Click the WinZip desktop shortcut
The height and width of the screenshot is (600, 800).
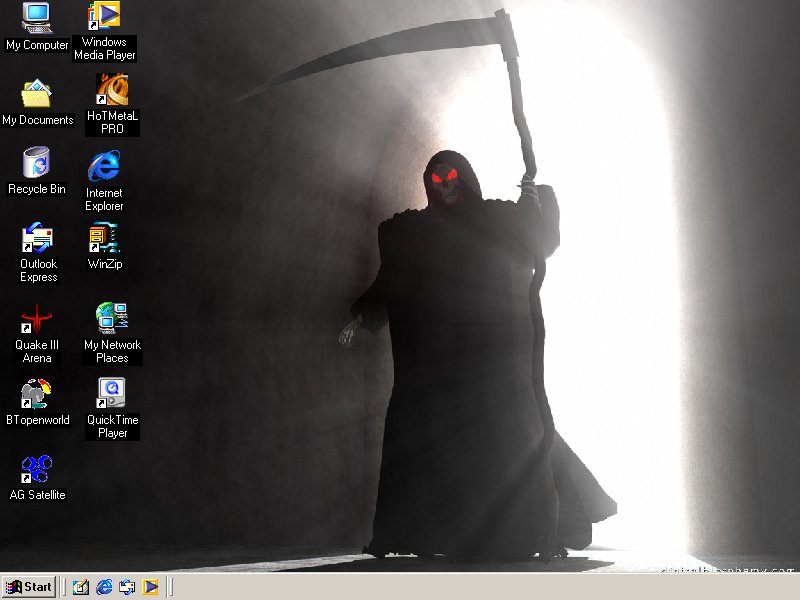click(x=104, y=239)
